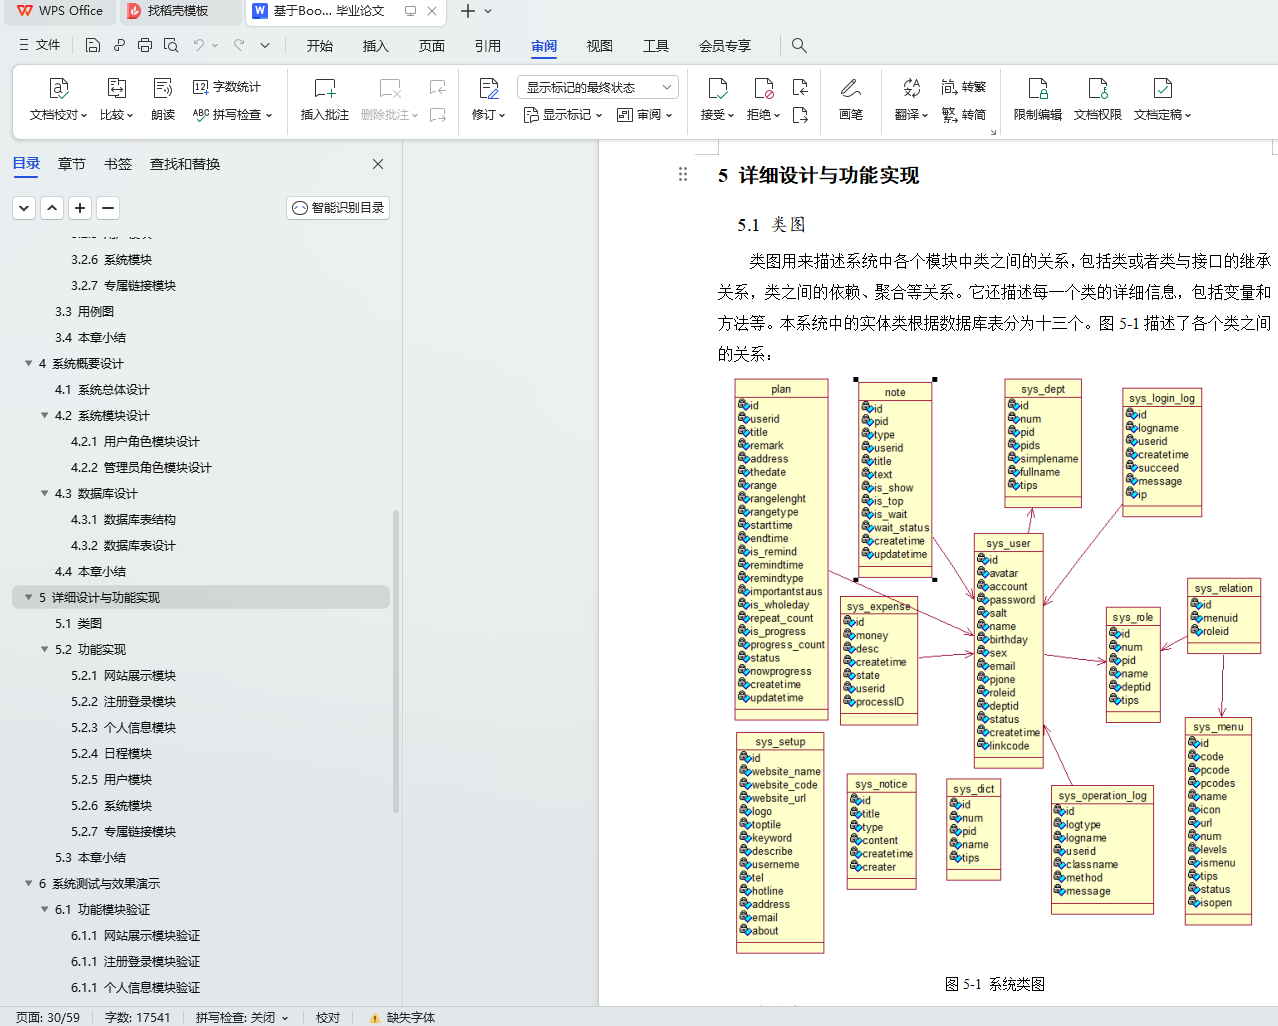Select the 画笔 pen tool
The height and width of the screenshot is (1026, 1278).
(851, 100)
